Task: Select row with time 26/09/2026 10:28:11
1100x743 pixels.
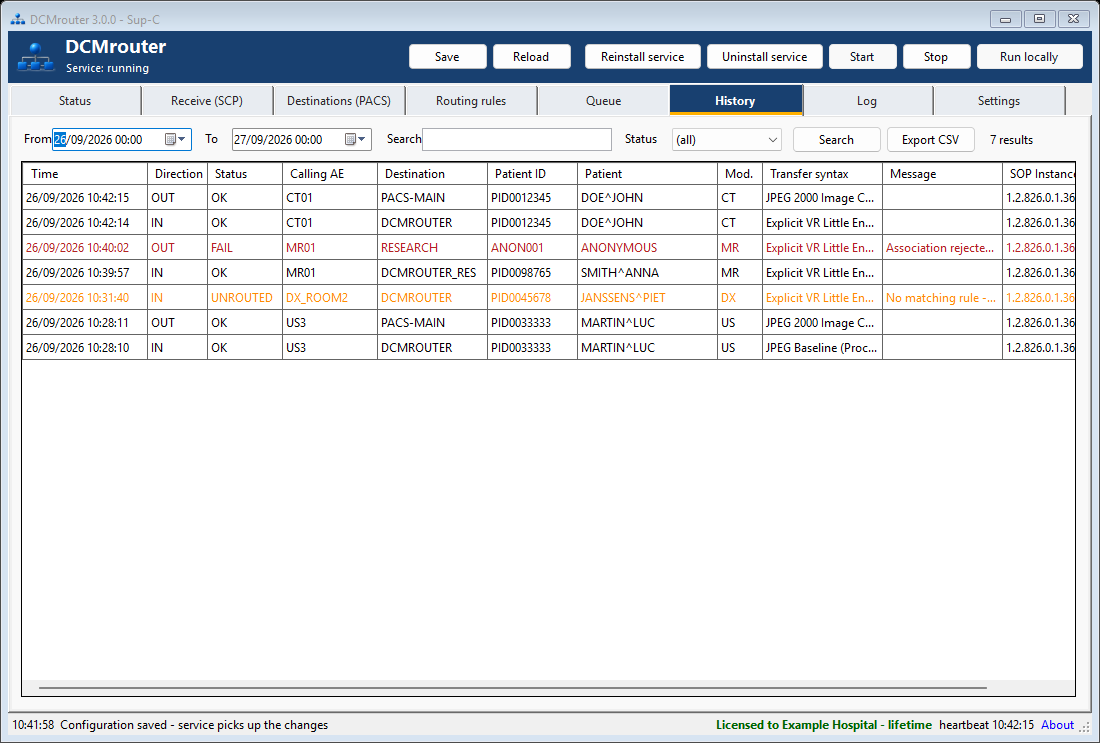Action: pos(549,323)
